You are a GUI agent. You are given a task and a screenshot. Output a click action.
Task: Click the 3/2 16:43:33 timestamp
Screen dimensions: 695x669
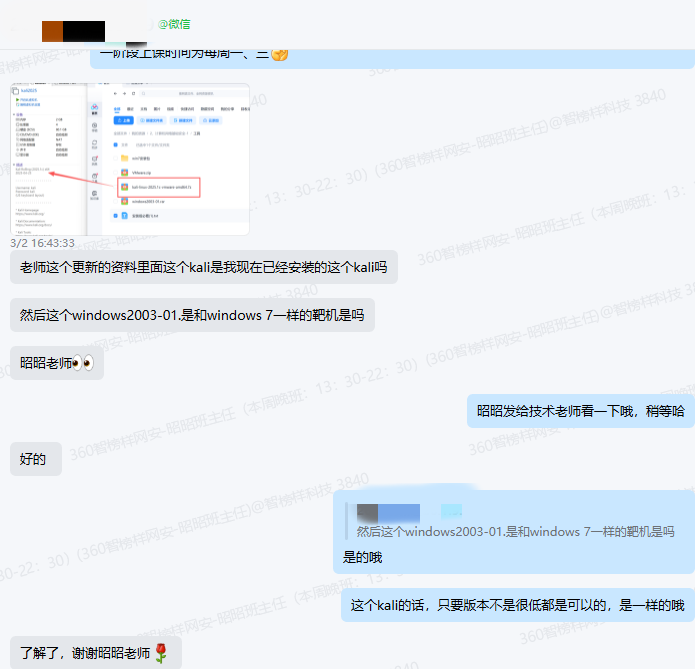click(42, 242)
